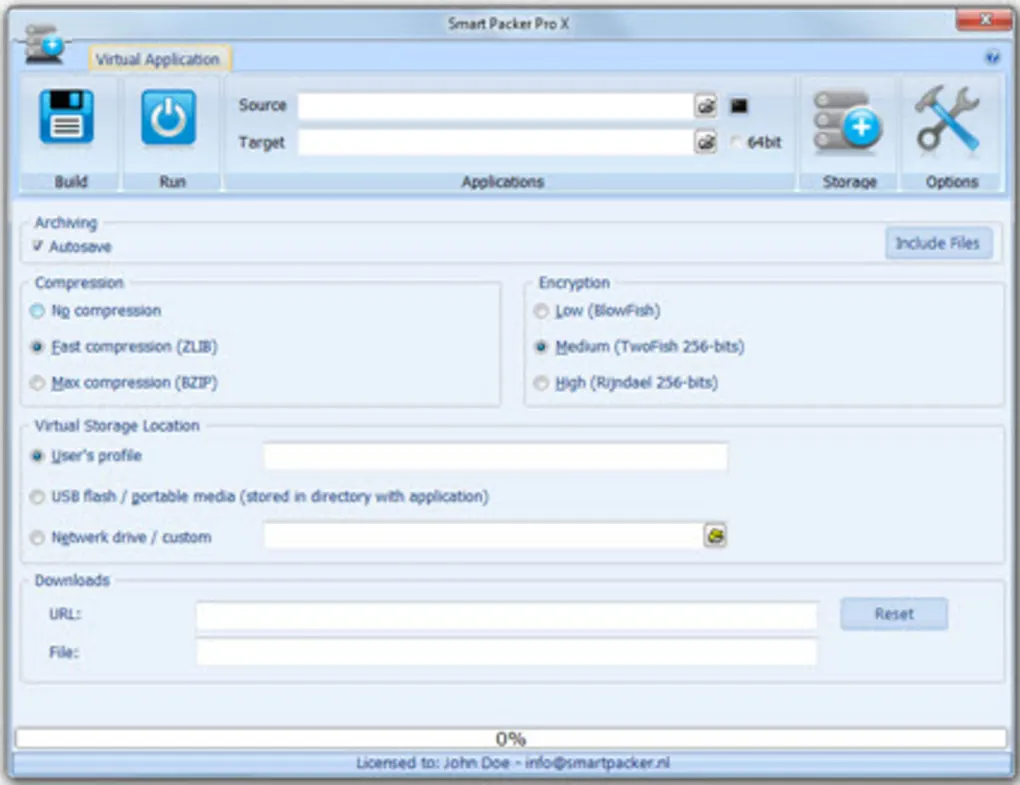
Task: Open the Storage panel icon
Action: 848,120
